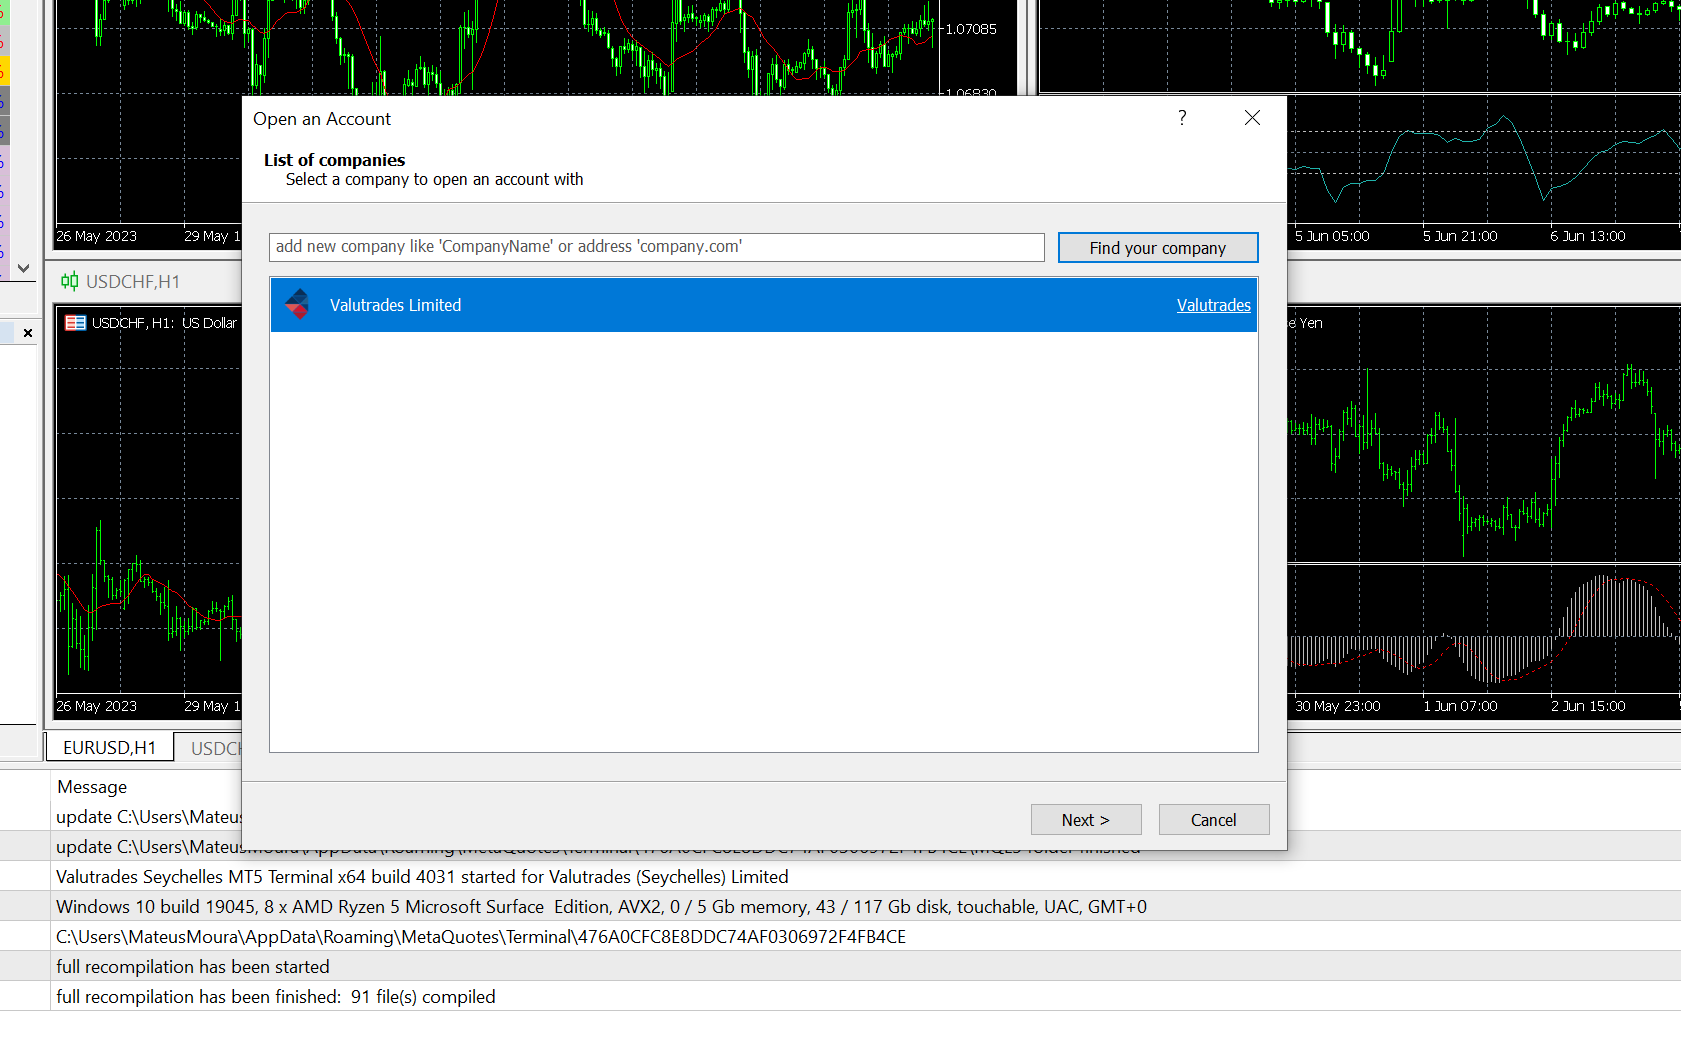1681x1044 pixels.
Task: Open the Valutrades hyperlink
Action: tap(1213, 305)
